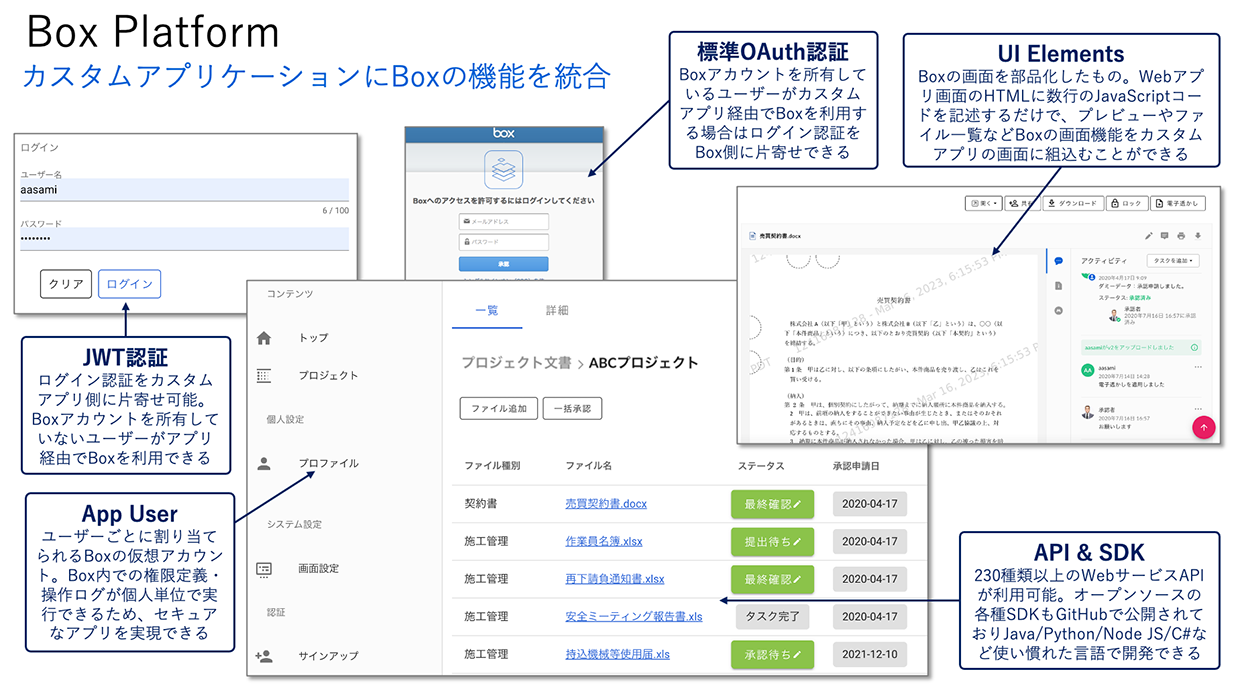This screenshot has width=1240, height=686.
Task: Open the 開く dropdown in the preview toolbar
Action: [x=983, y=203]
